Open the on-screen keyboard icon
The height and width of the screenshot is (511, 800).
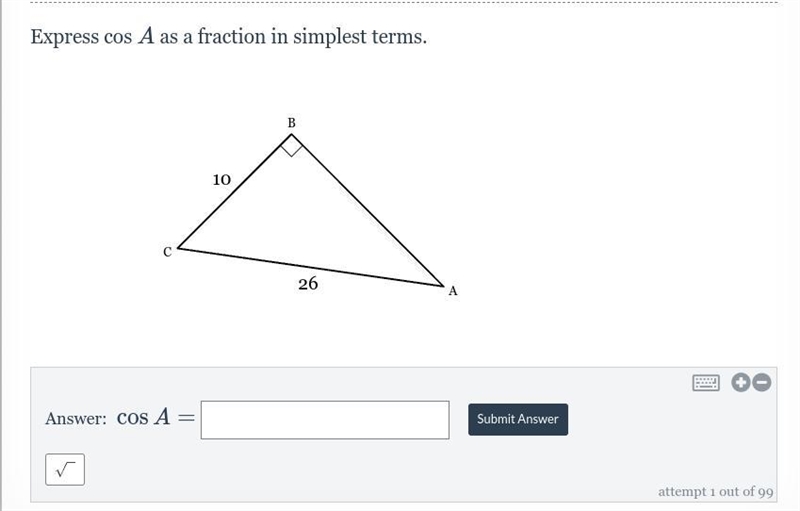706,382
